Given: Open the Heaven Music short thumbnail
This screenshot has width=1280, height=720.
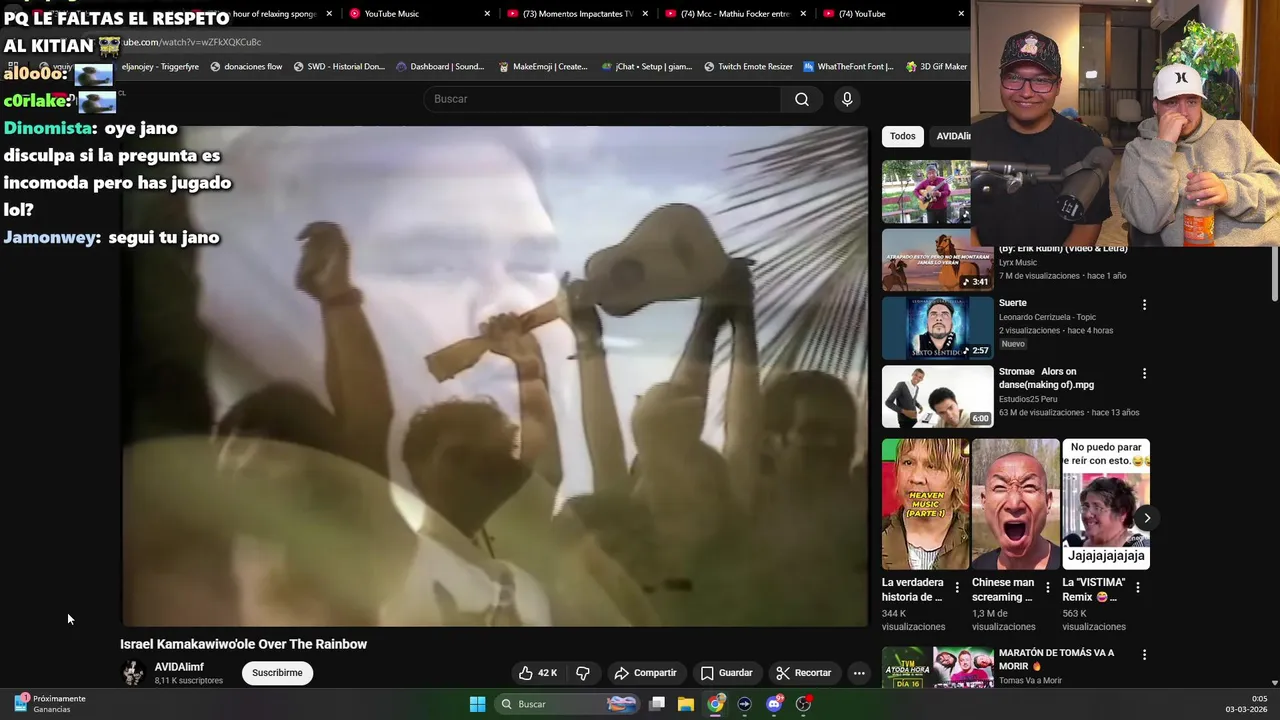Looking at the screenshot, I should (926, 504).
